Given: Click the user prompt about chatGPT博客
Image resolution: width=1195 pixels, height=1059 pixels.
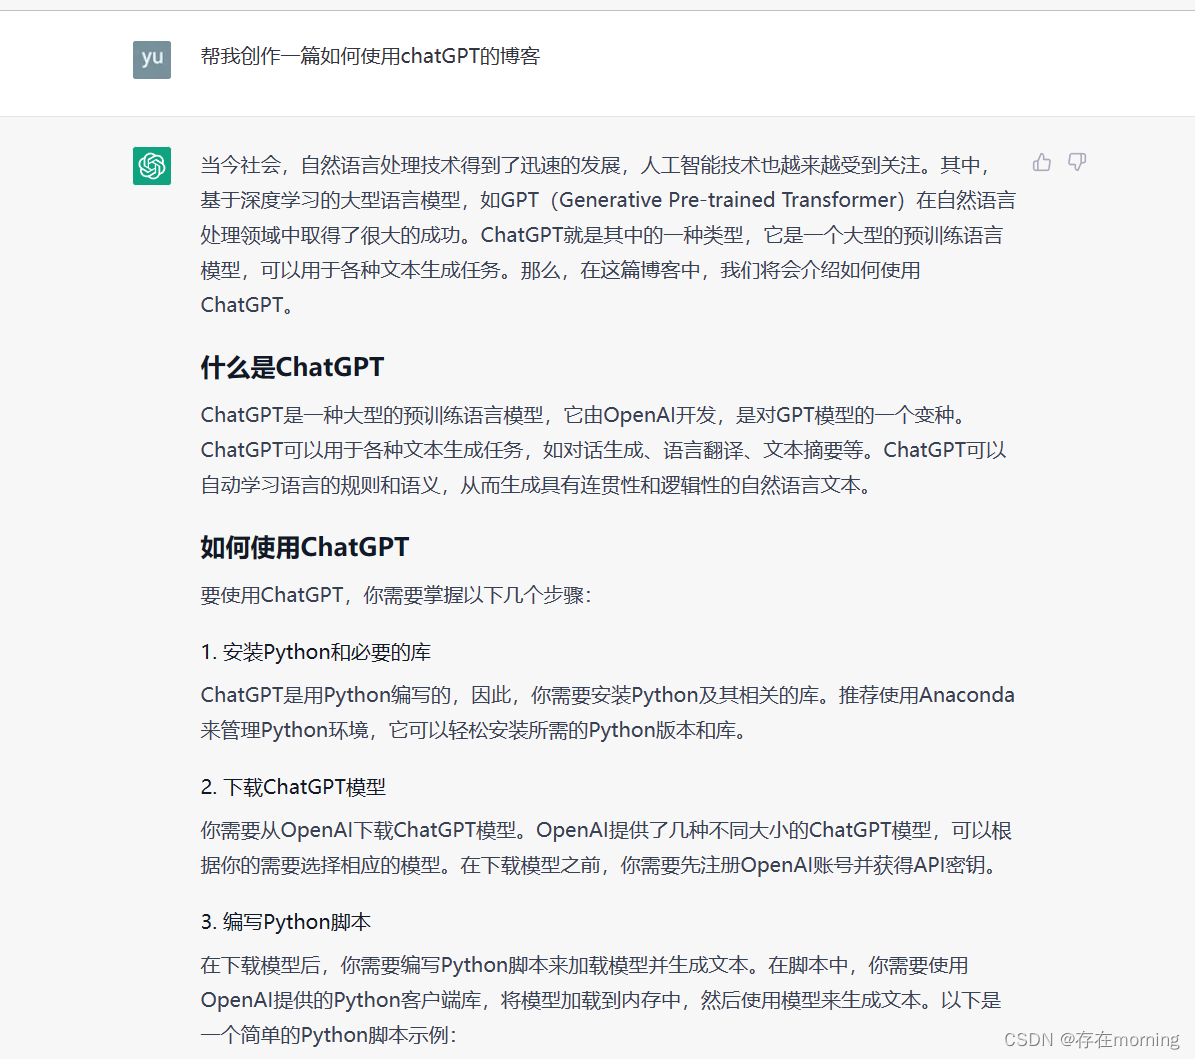Looking at the screenshot, I should 370,56.
